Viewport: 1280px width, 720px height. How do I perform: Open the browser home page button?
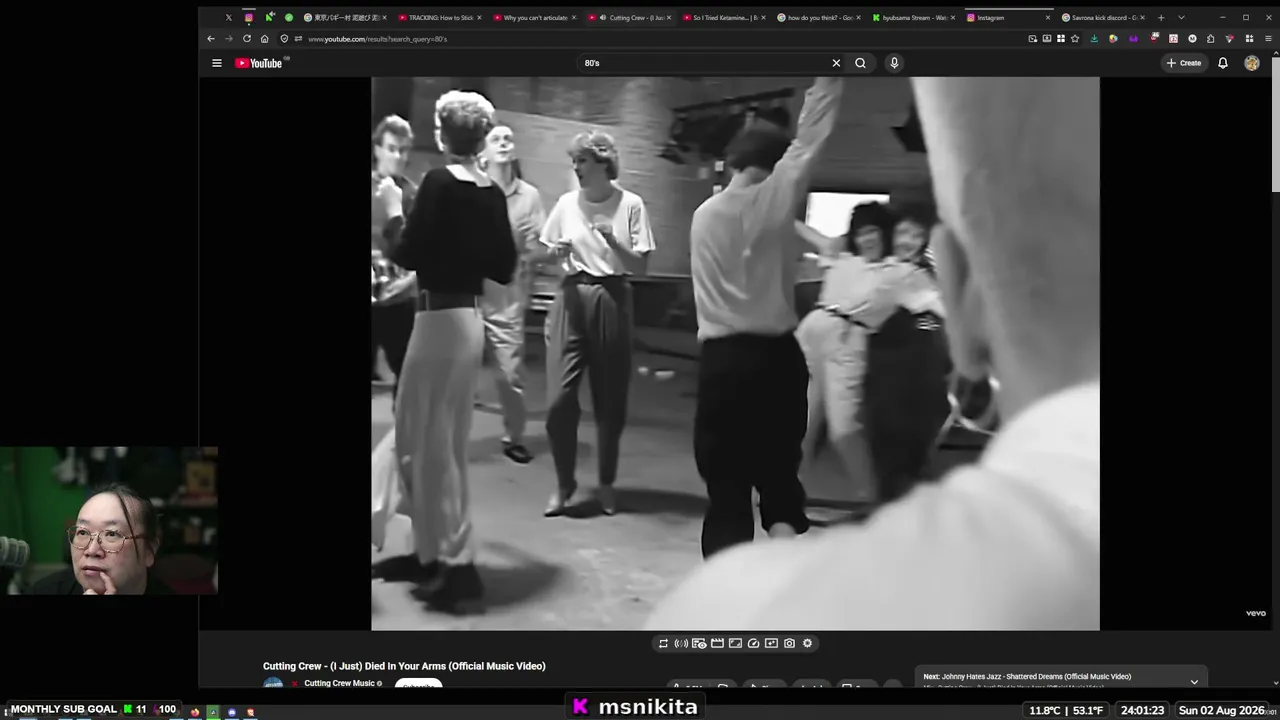tap(265, 39)
